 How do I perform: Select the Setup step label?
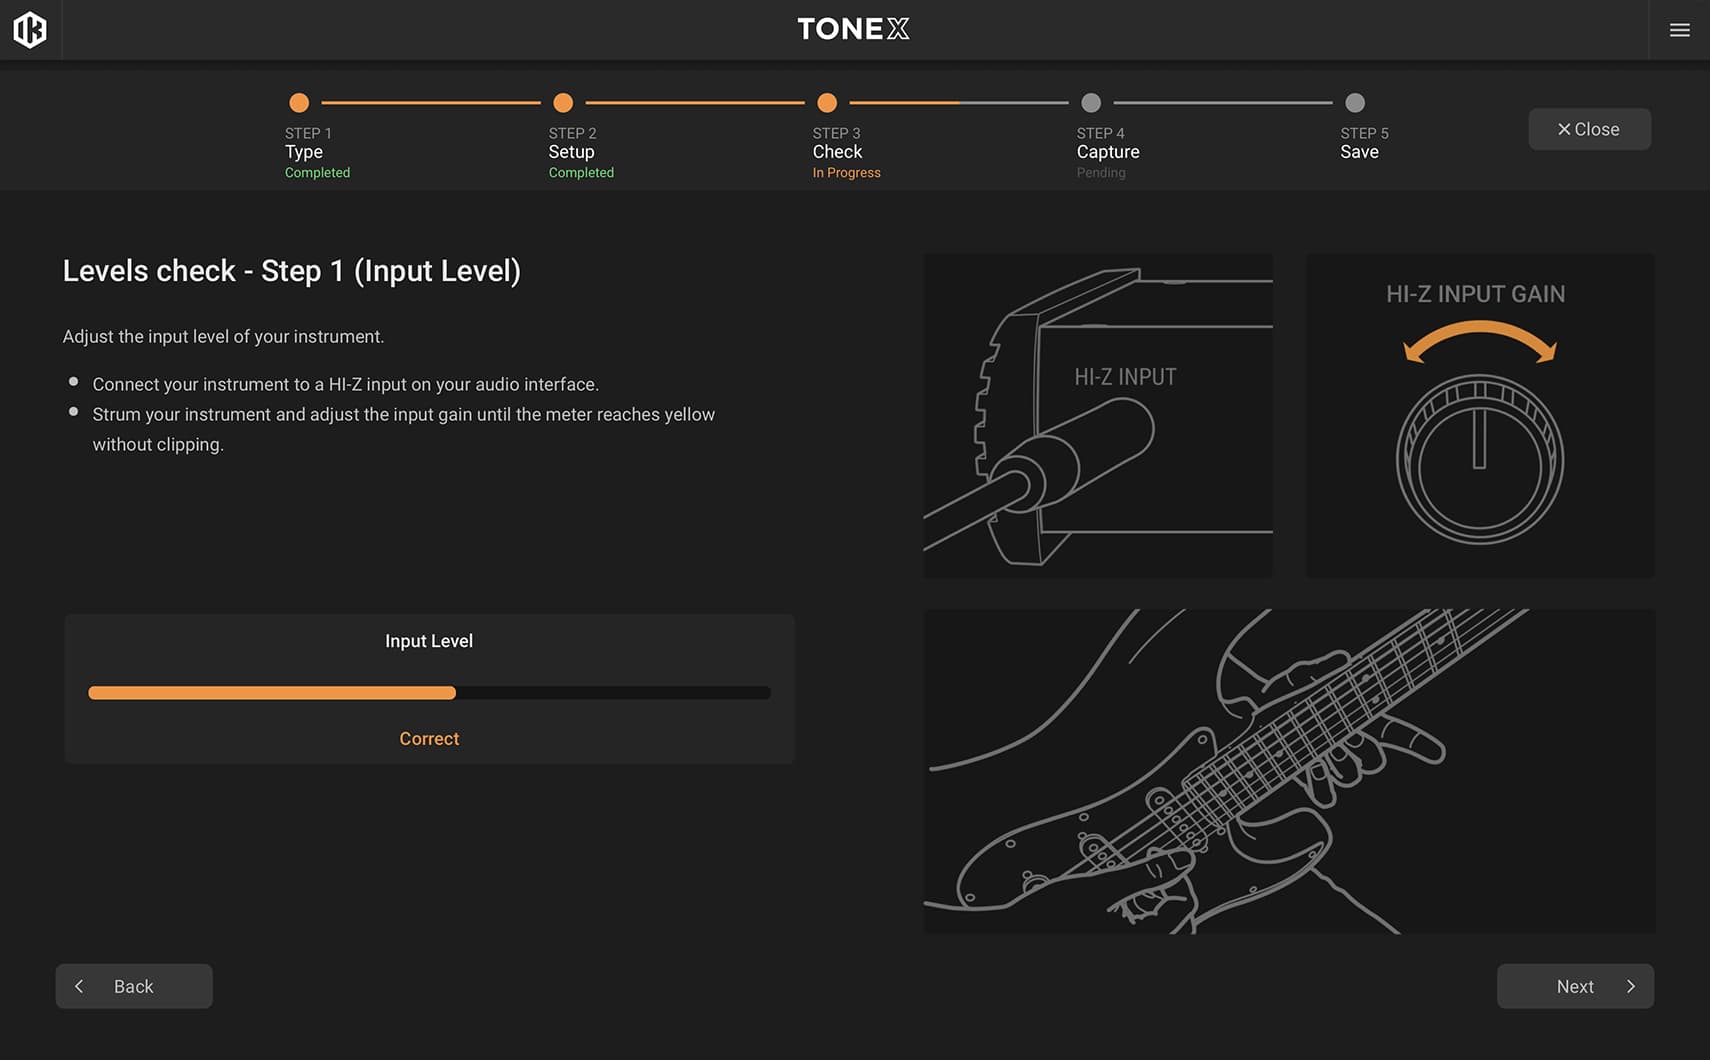tap(571, 152)
